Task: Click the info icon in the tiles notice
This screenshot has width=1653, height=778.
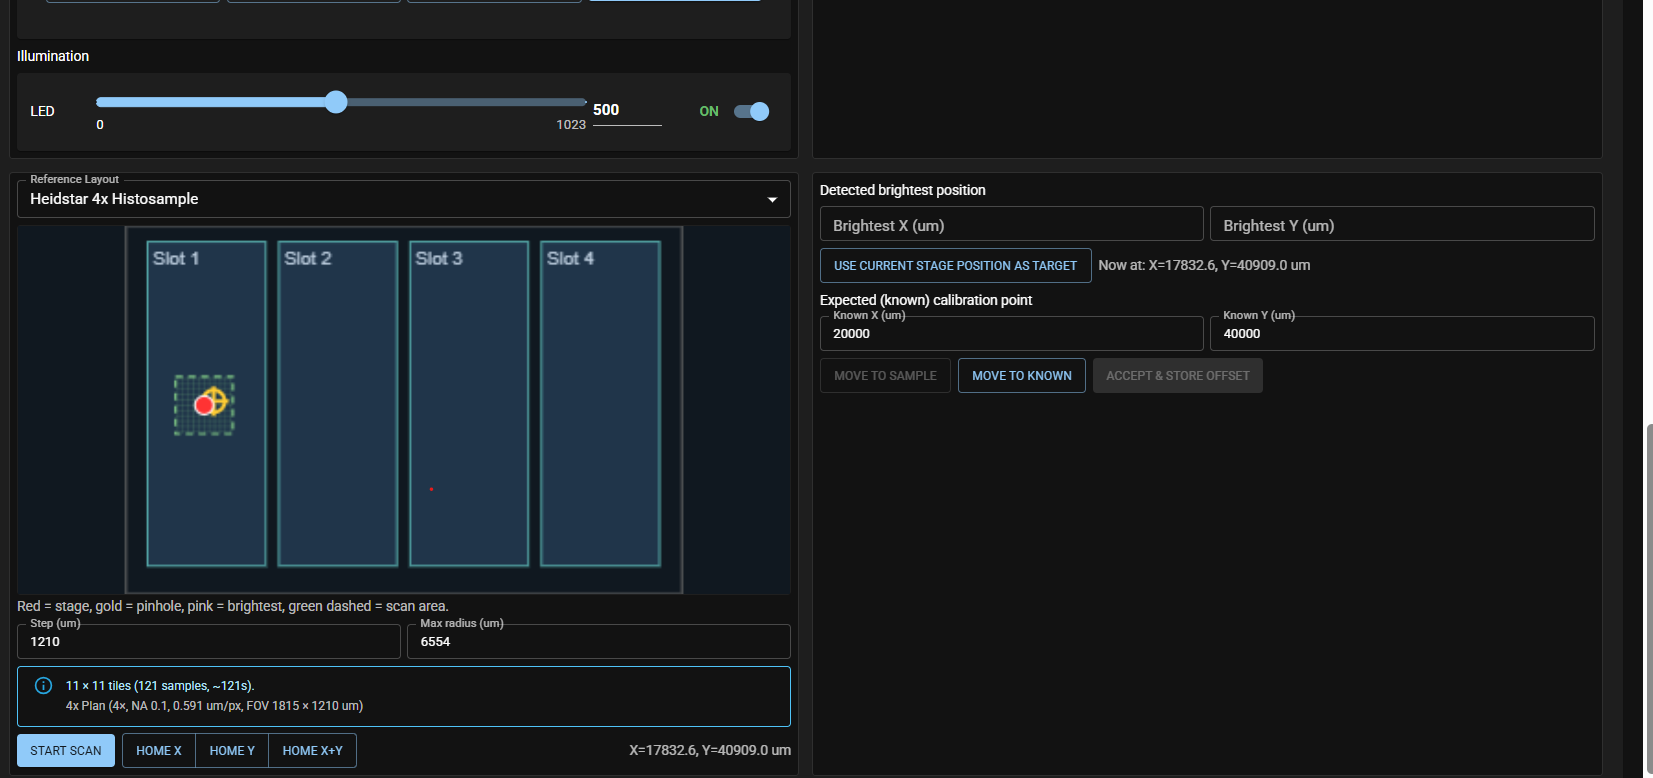Action: [43, 686]
